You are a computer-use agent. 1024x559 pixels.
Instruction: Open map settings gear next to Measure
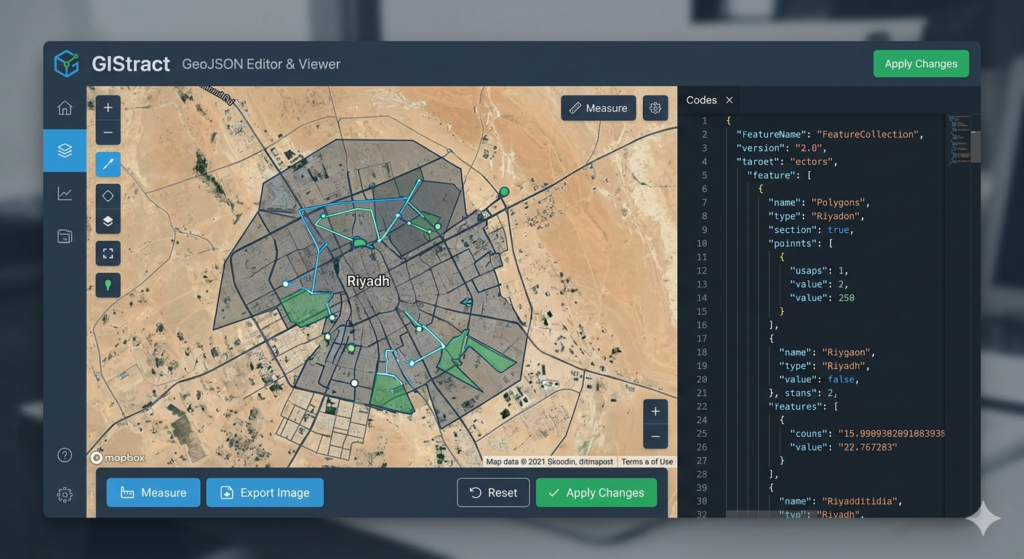point(655,108)
